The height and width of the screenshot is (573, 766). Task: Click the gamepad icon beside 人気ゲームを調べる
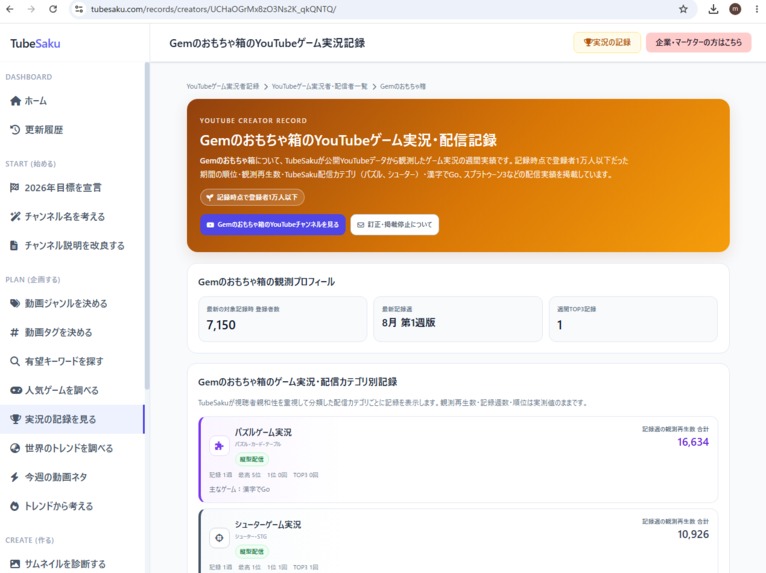pyautogui.click(x=16, y=390)
